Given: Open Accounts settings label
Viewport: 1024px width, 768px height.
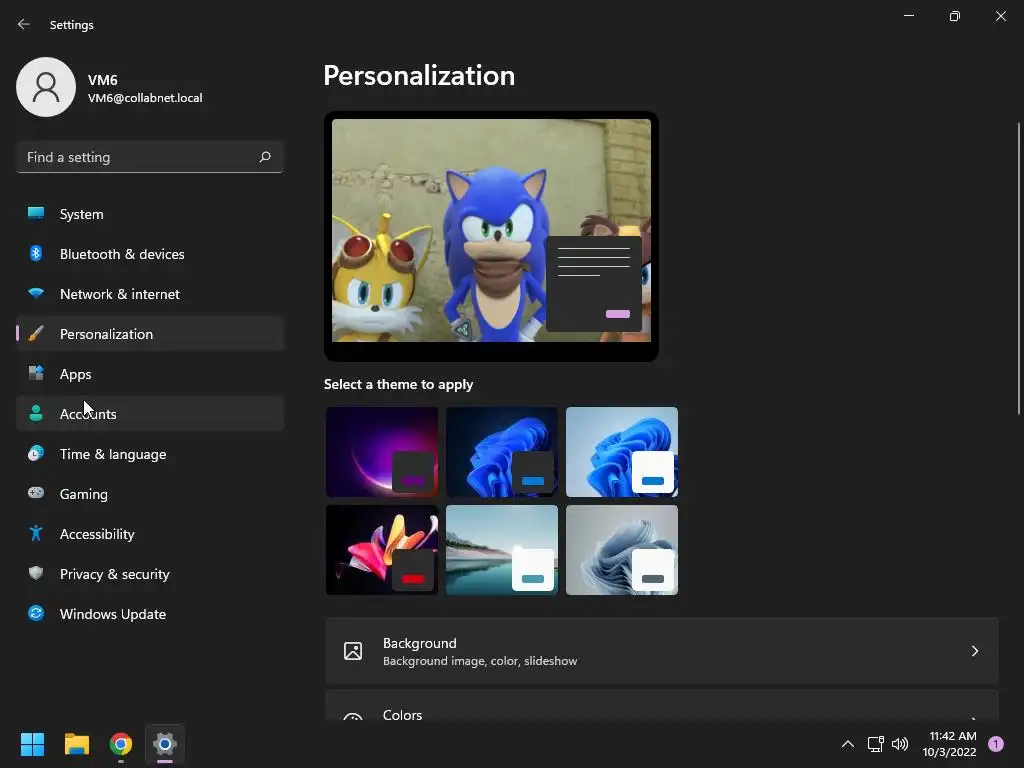Looking at the screenshot, I should (88, 414).
